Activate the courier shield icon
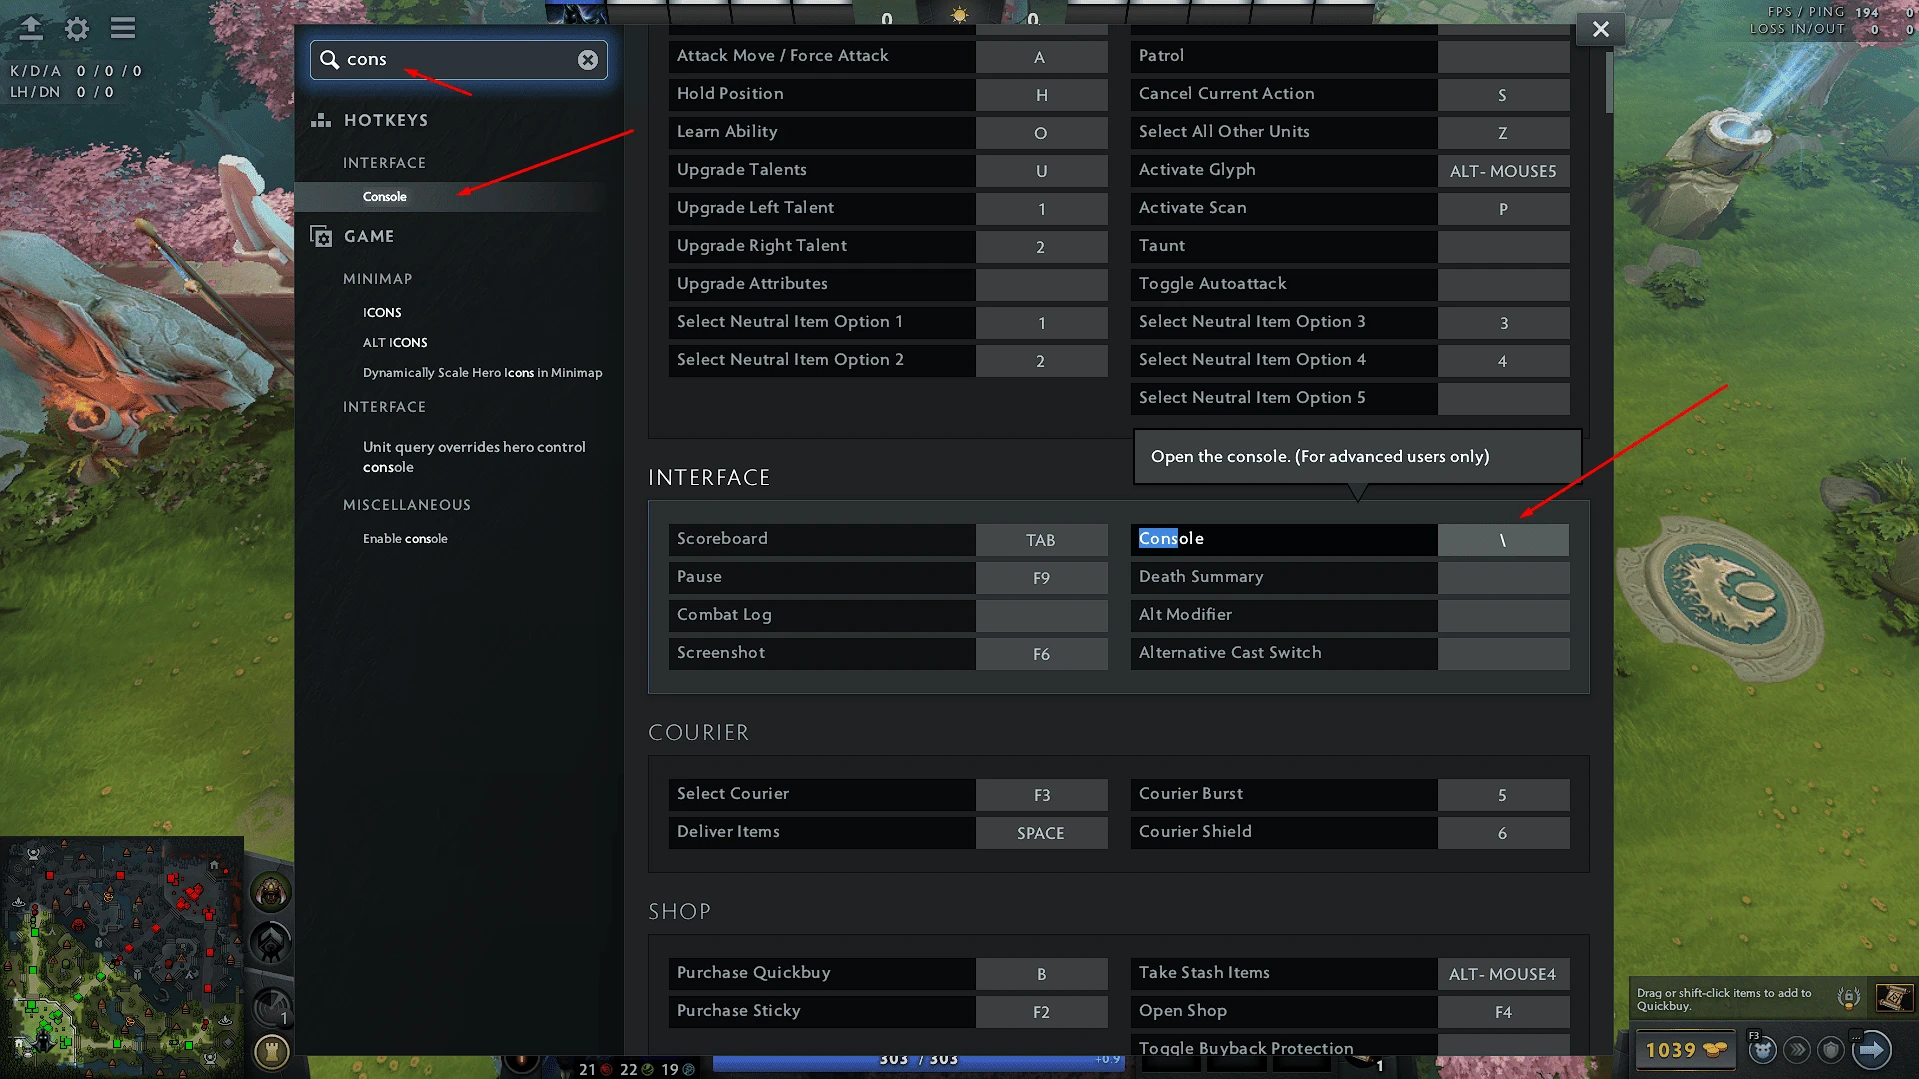The height and width of the screenshot is (1079, 1919). 1831,1049
